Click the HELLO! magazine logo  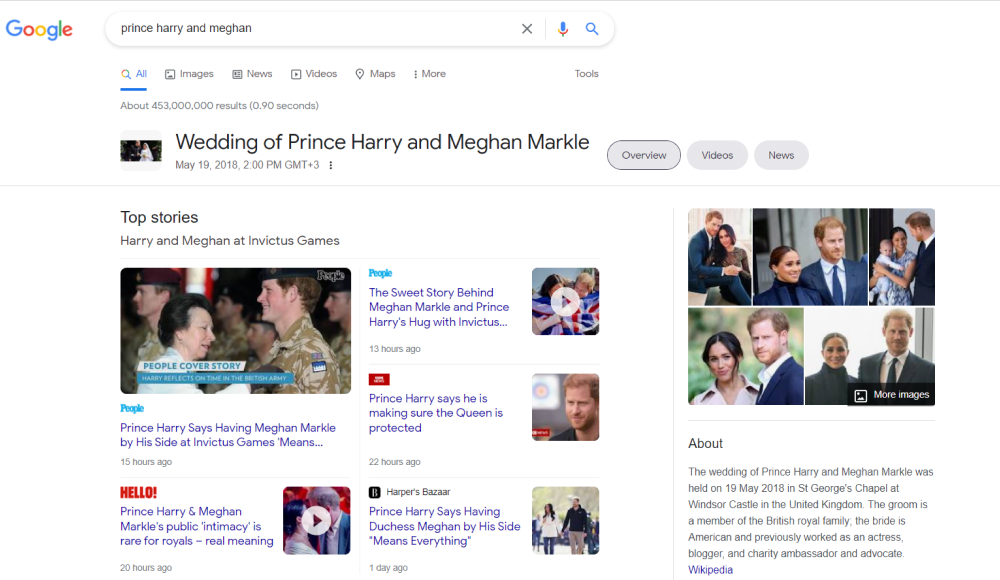(x=138, y=493)
